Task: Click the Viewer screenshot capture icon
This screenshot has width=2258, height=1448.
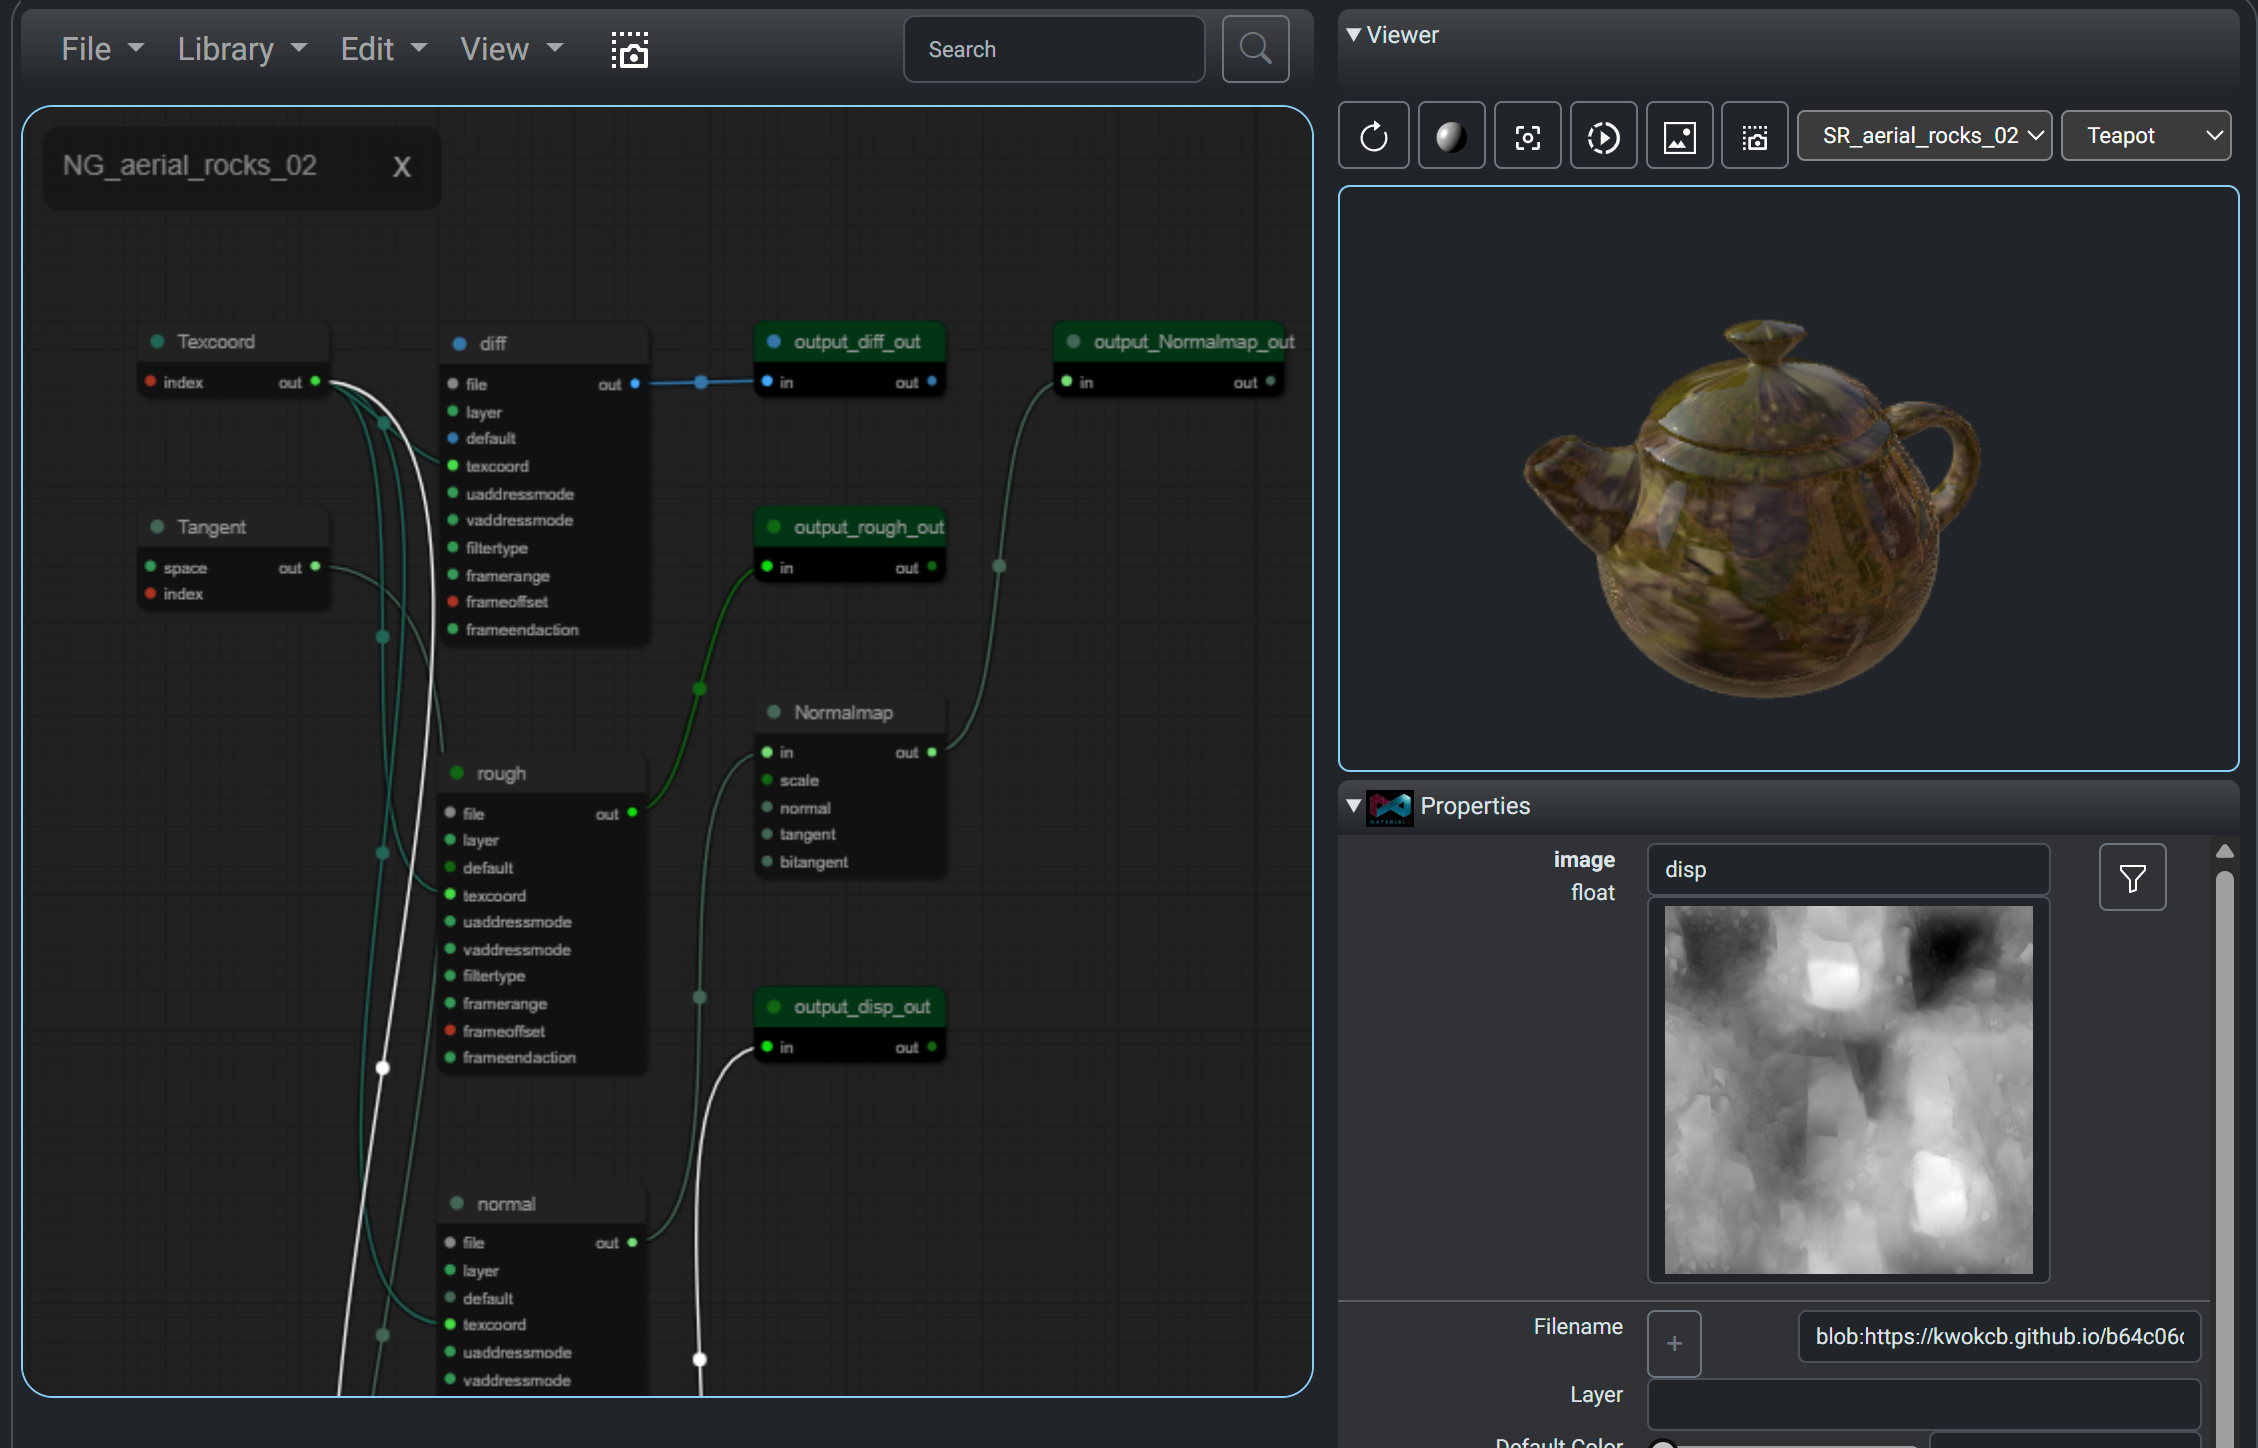Action: coord(1754,136)
